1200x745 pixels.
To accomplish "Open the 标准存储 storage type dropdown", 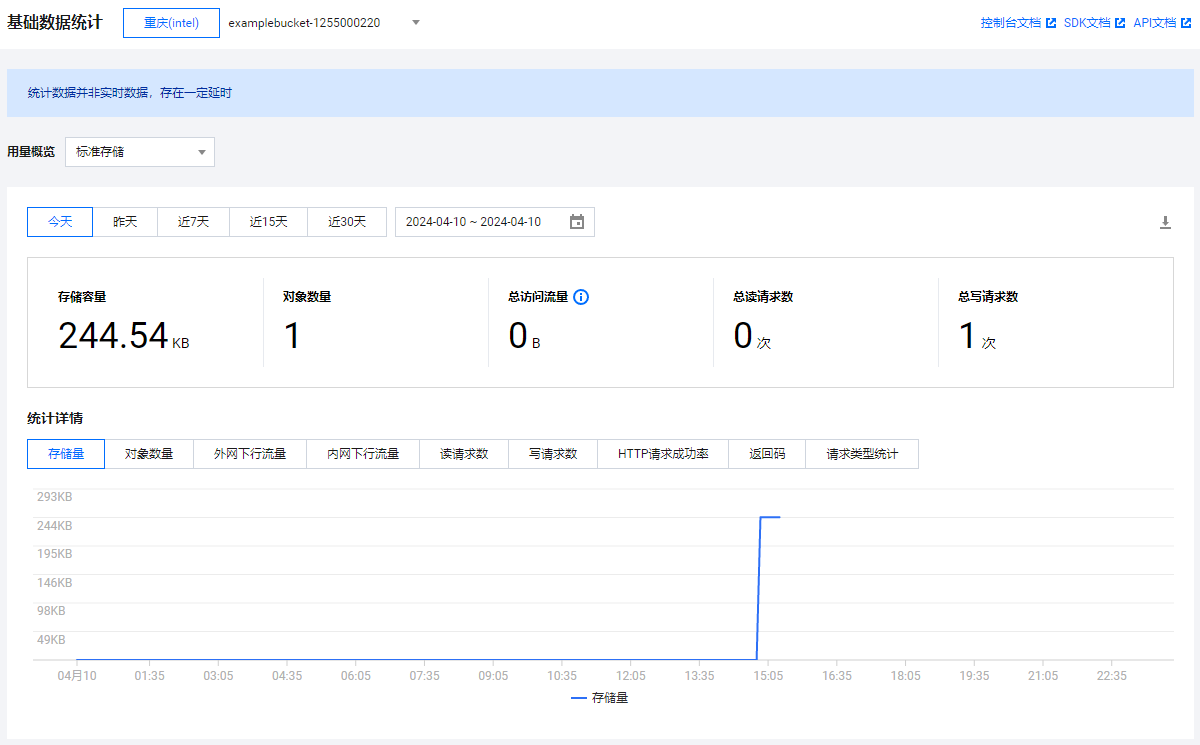I will pos(140,152).
